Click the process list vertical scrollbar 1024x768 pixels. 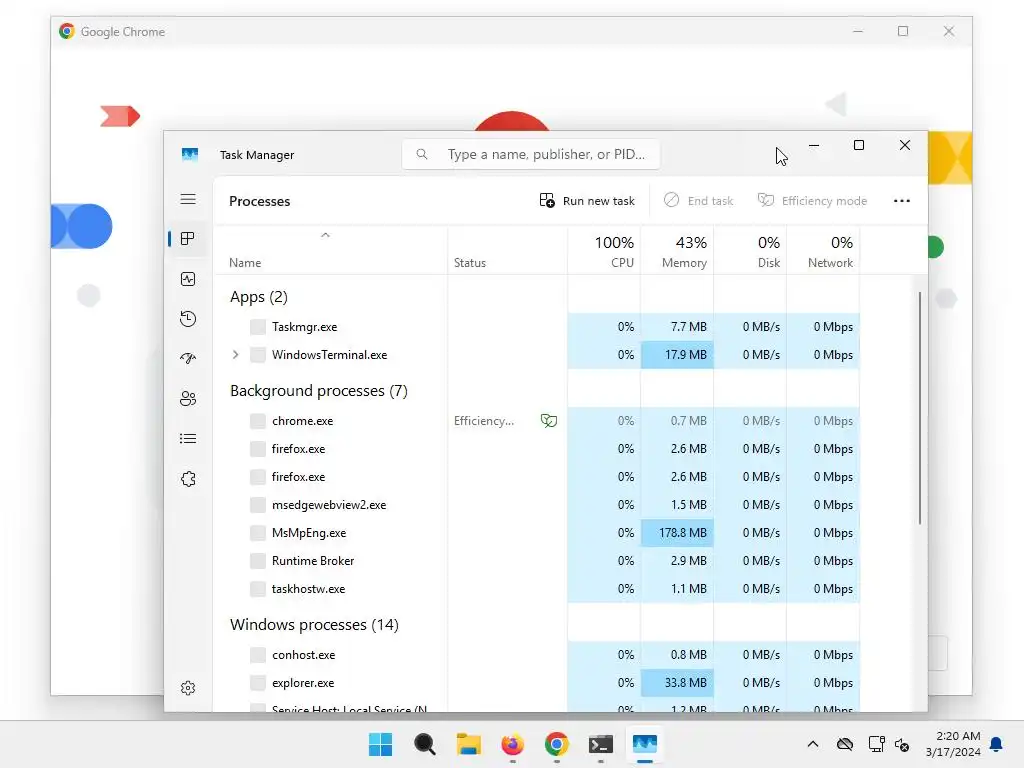tap(920, 408)
